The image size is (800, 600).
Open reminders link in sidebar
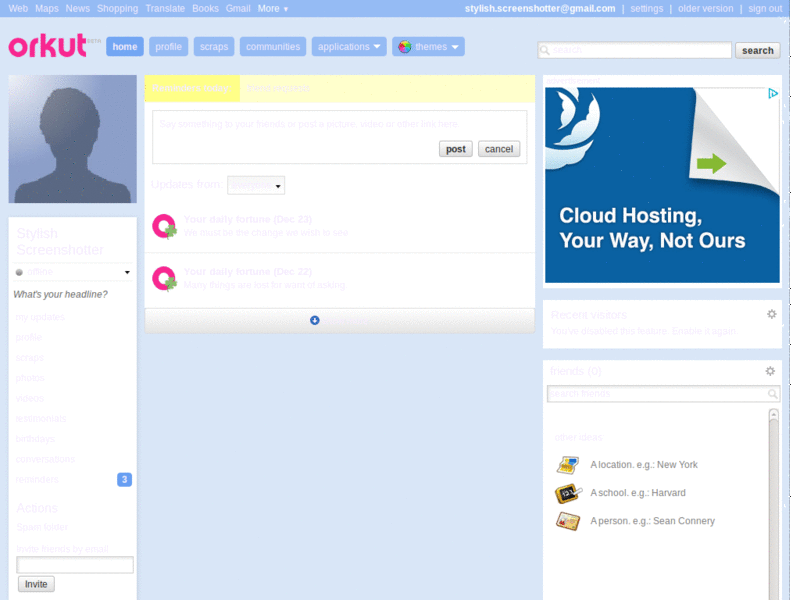tap(37, 480)
